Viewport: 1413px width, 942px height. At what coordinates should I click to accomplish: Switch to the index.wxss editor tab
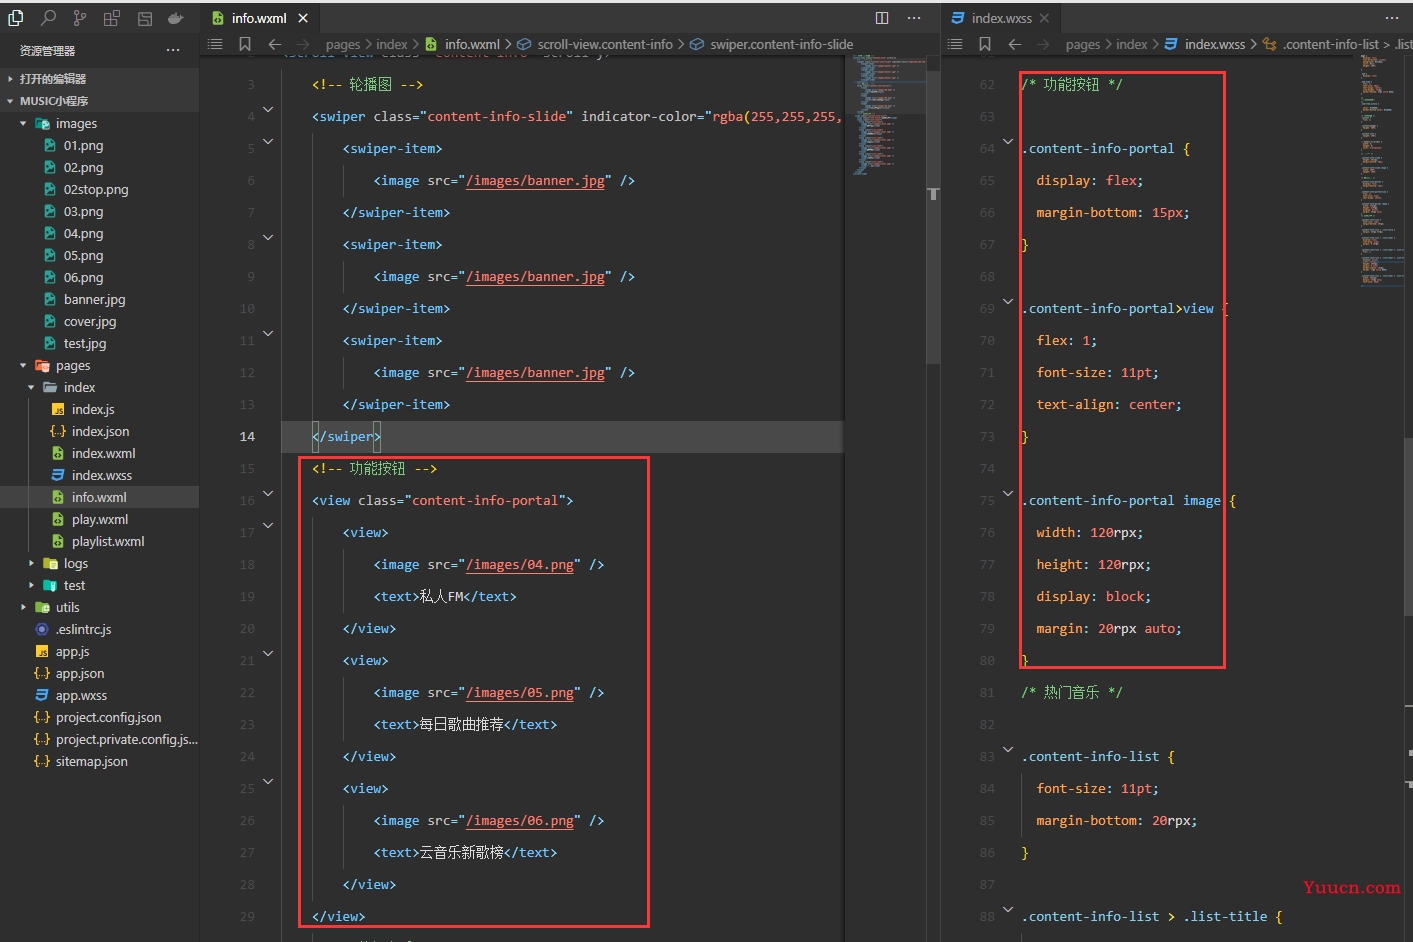point(1000,18)
